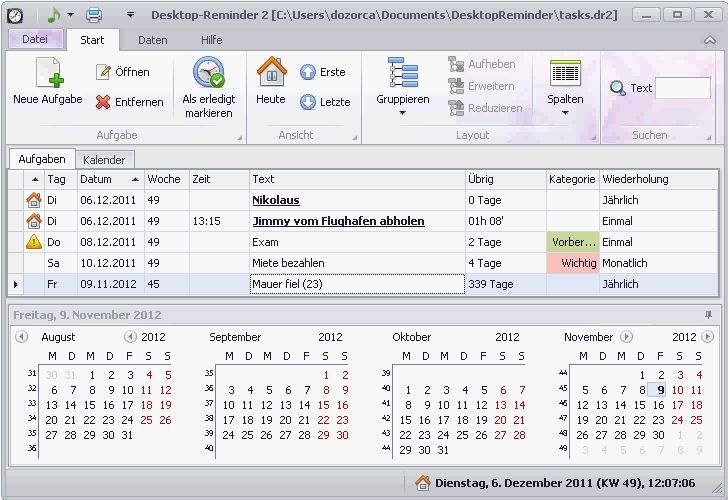Open the quick access toolbar customize arrow
The width and height of the screenshot is (728, 500).
(130, 15)
